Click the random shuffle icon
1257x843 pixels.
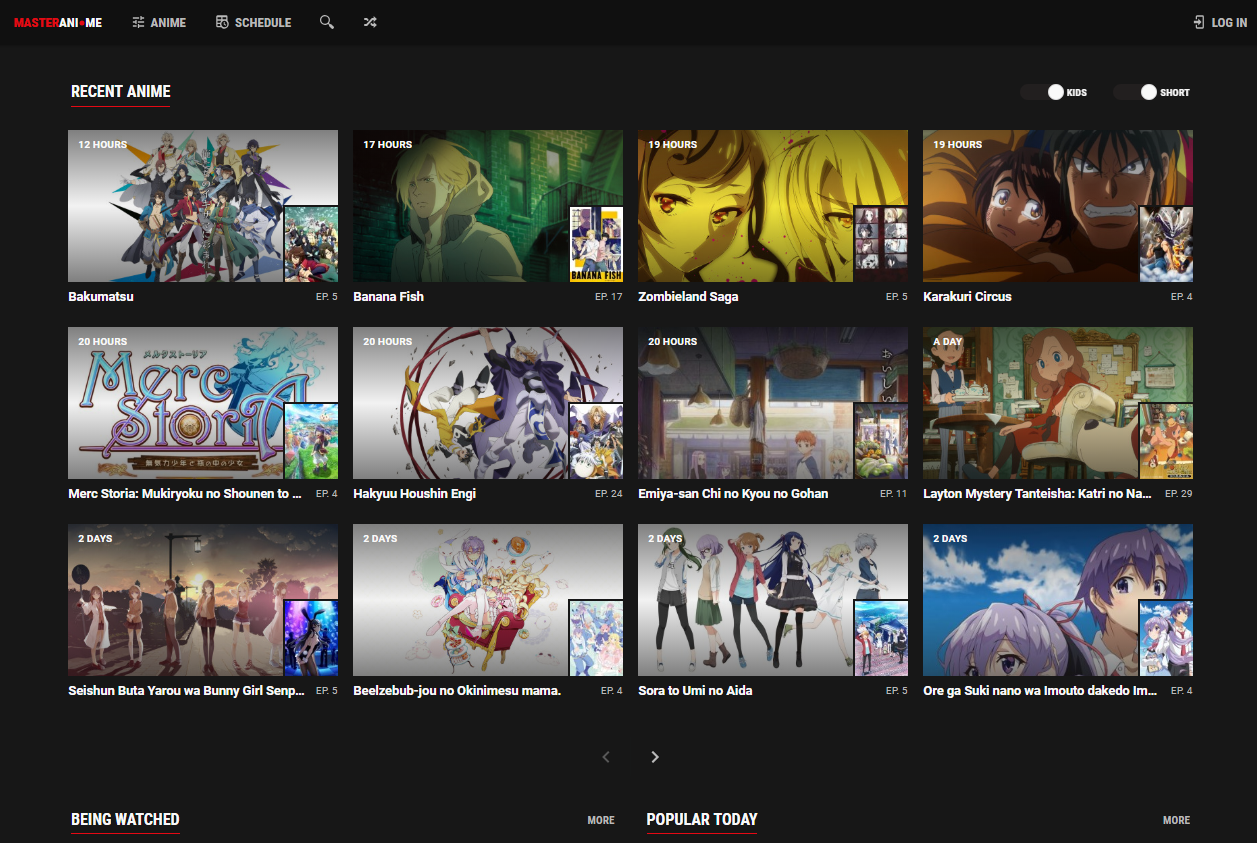tap(370, 22)
